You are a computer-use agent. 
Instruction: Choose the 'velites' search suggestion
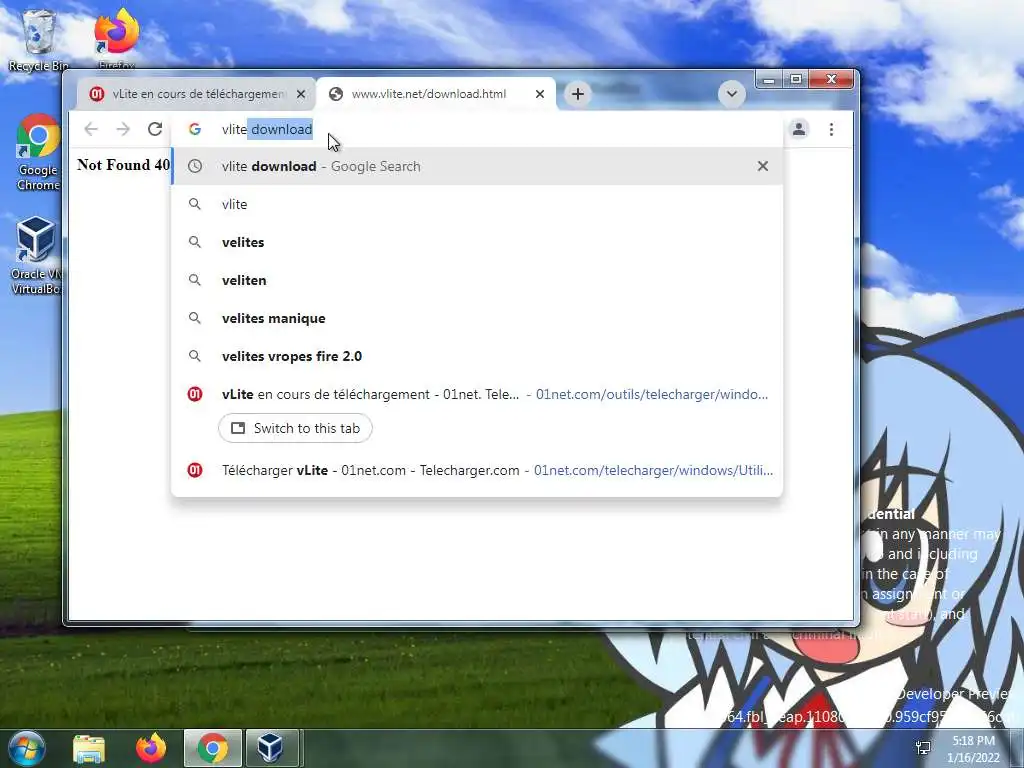[x=477, y=242]
